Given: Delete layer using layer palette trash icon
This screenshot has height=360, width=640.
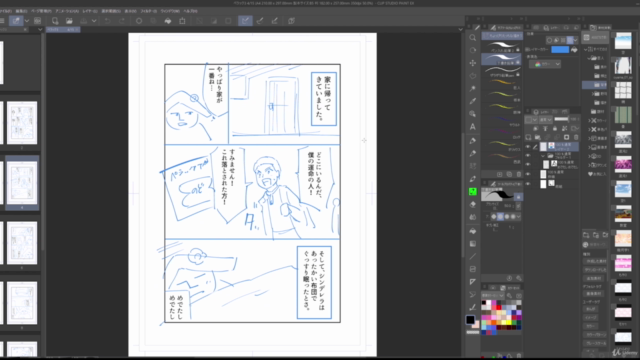Looking at the screenshot, I should (576, 137).
